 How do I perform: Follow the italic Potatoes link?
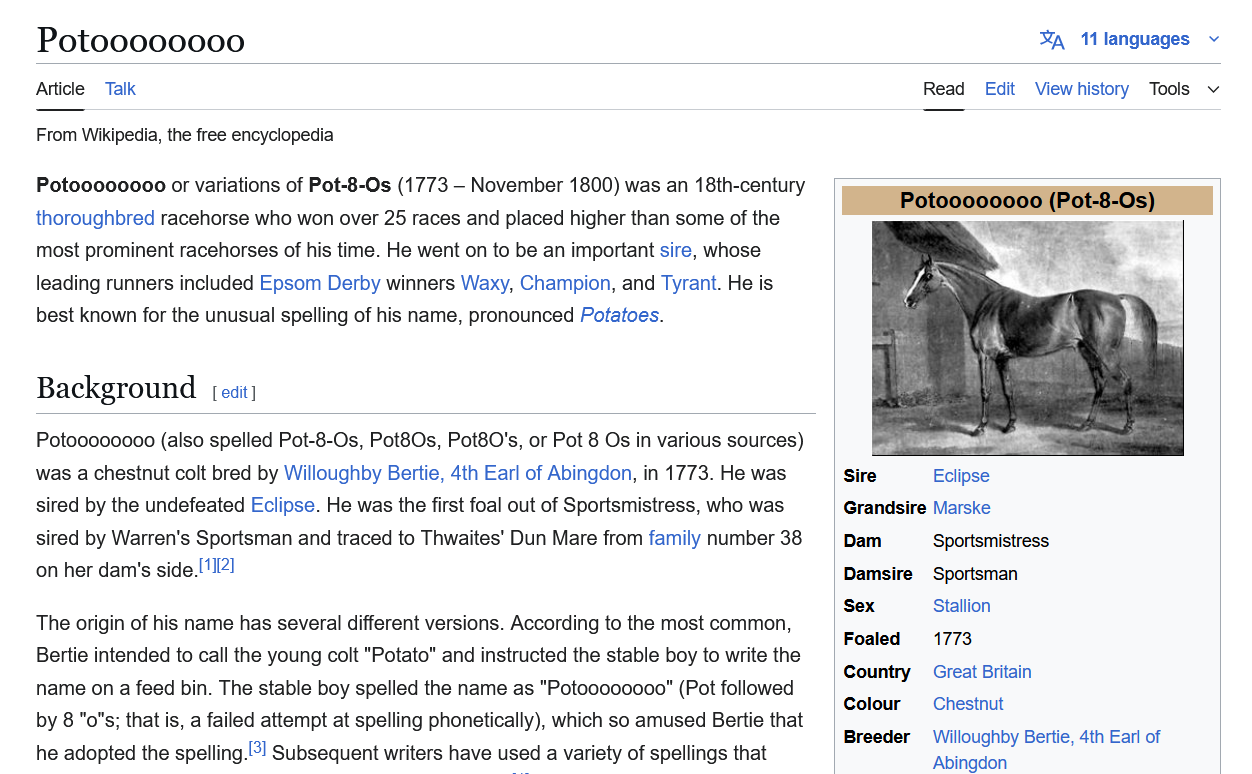click(620, 315)
